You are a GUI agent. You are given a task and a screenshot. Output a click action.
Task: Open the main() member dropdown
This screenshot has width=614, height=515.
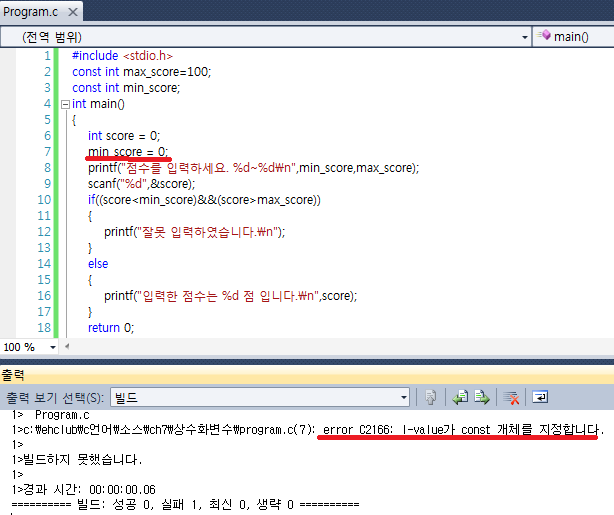(573, 37)
